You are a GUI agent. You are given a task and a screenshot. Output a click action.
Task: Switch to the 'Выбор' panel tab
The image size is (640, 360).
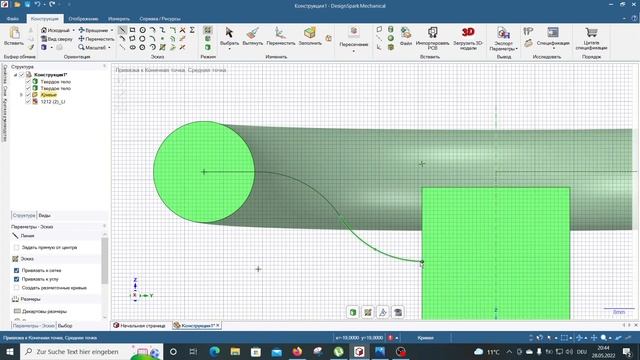tap(65, 326)
